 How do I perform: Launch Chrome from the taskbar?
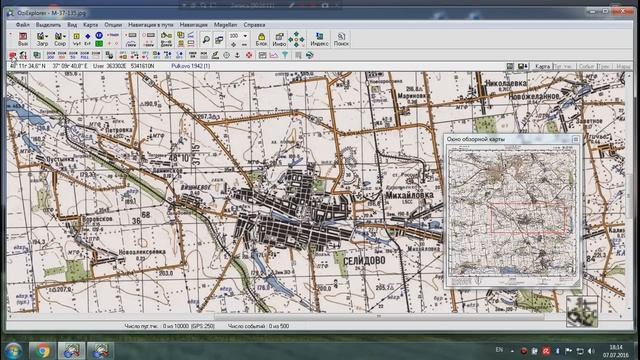[x=42, y=351]
